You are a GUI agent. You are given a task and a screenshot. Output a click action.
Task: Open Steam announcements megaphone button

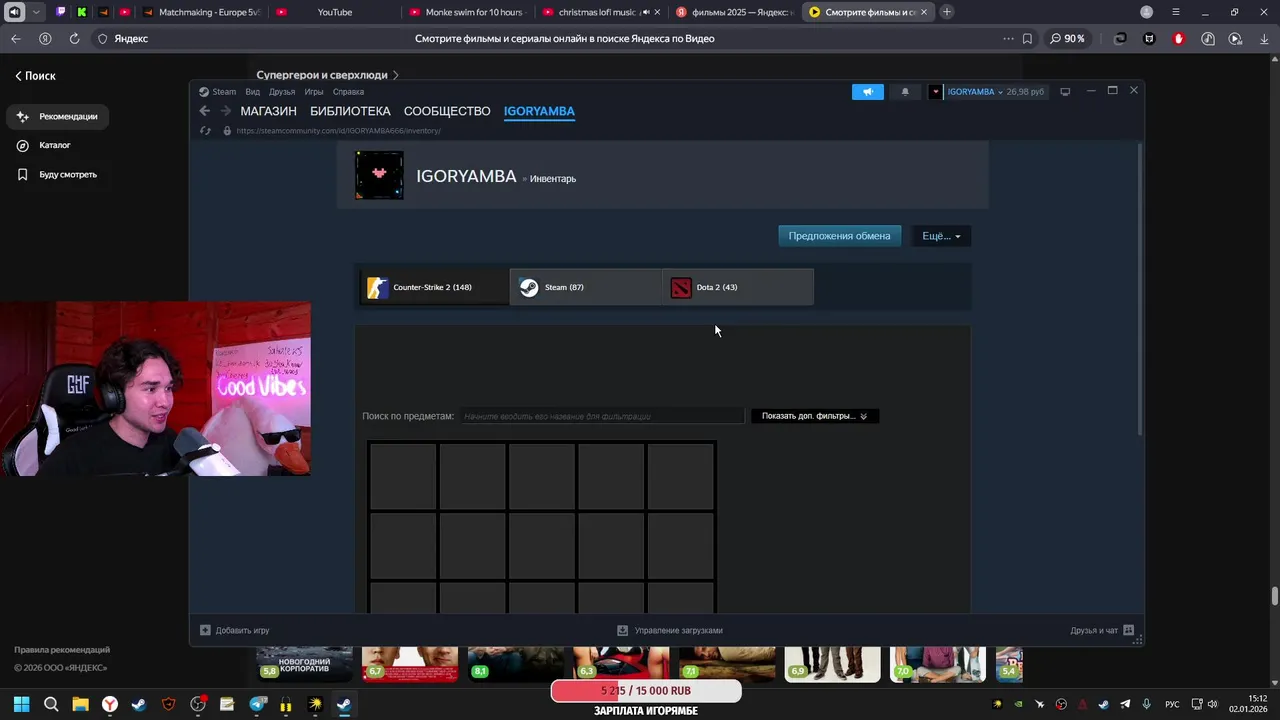coord(868,91)
